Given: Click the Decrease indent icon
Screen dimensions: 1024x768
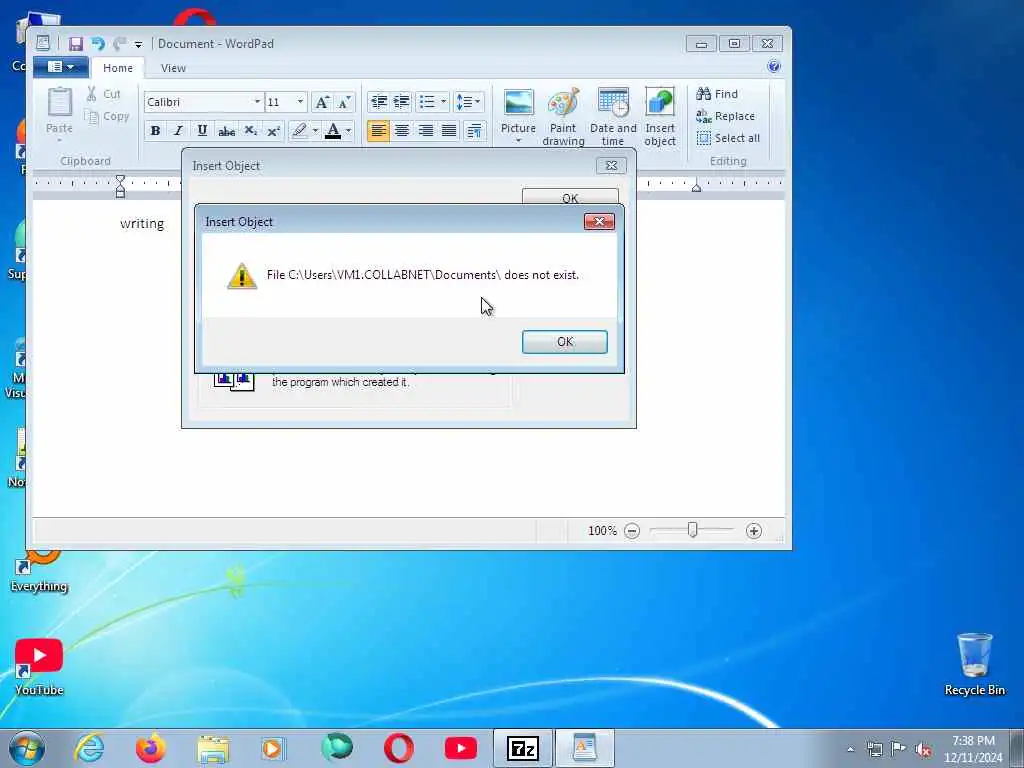Looking at the screenshot, I should pyautogui.click(x=379, y=102).
